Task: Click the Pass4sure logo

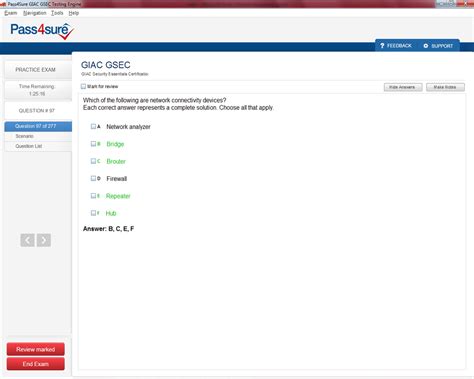Action: pos(42,31)
